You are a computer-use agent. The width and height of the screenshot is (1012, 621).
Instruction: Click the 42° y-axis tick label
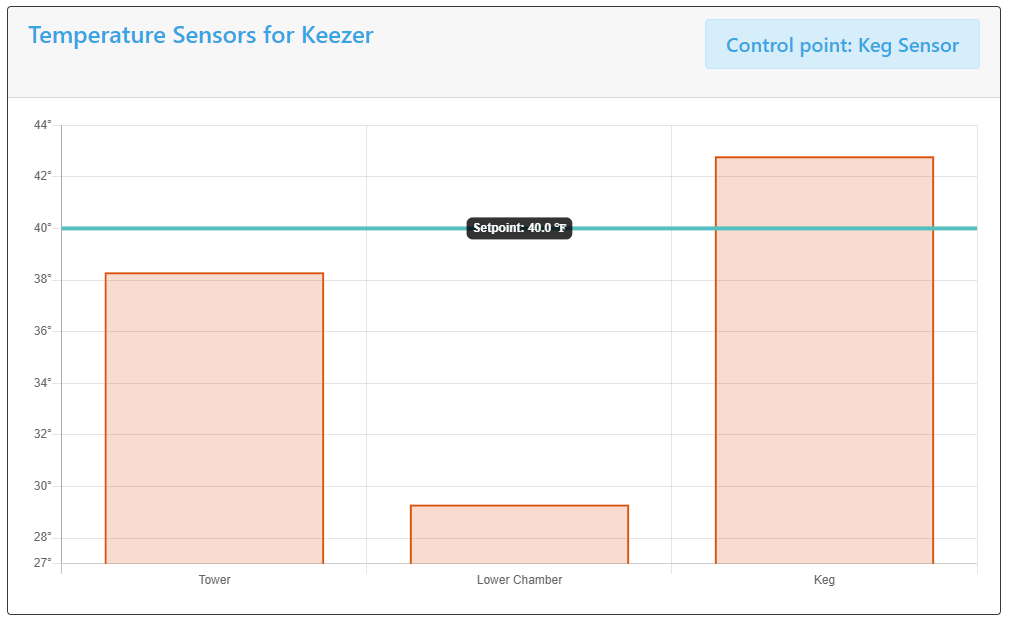pos(43,176)
